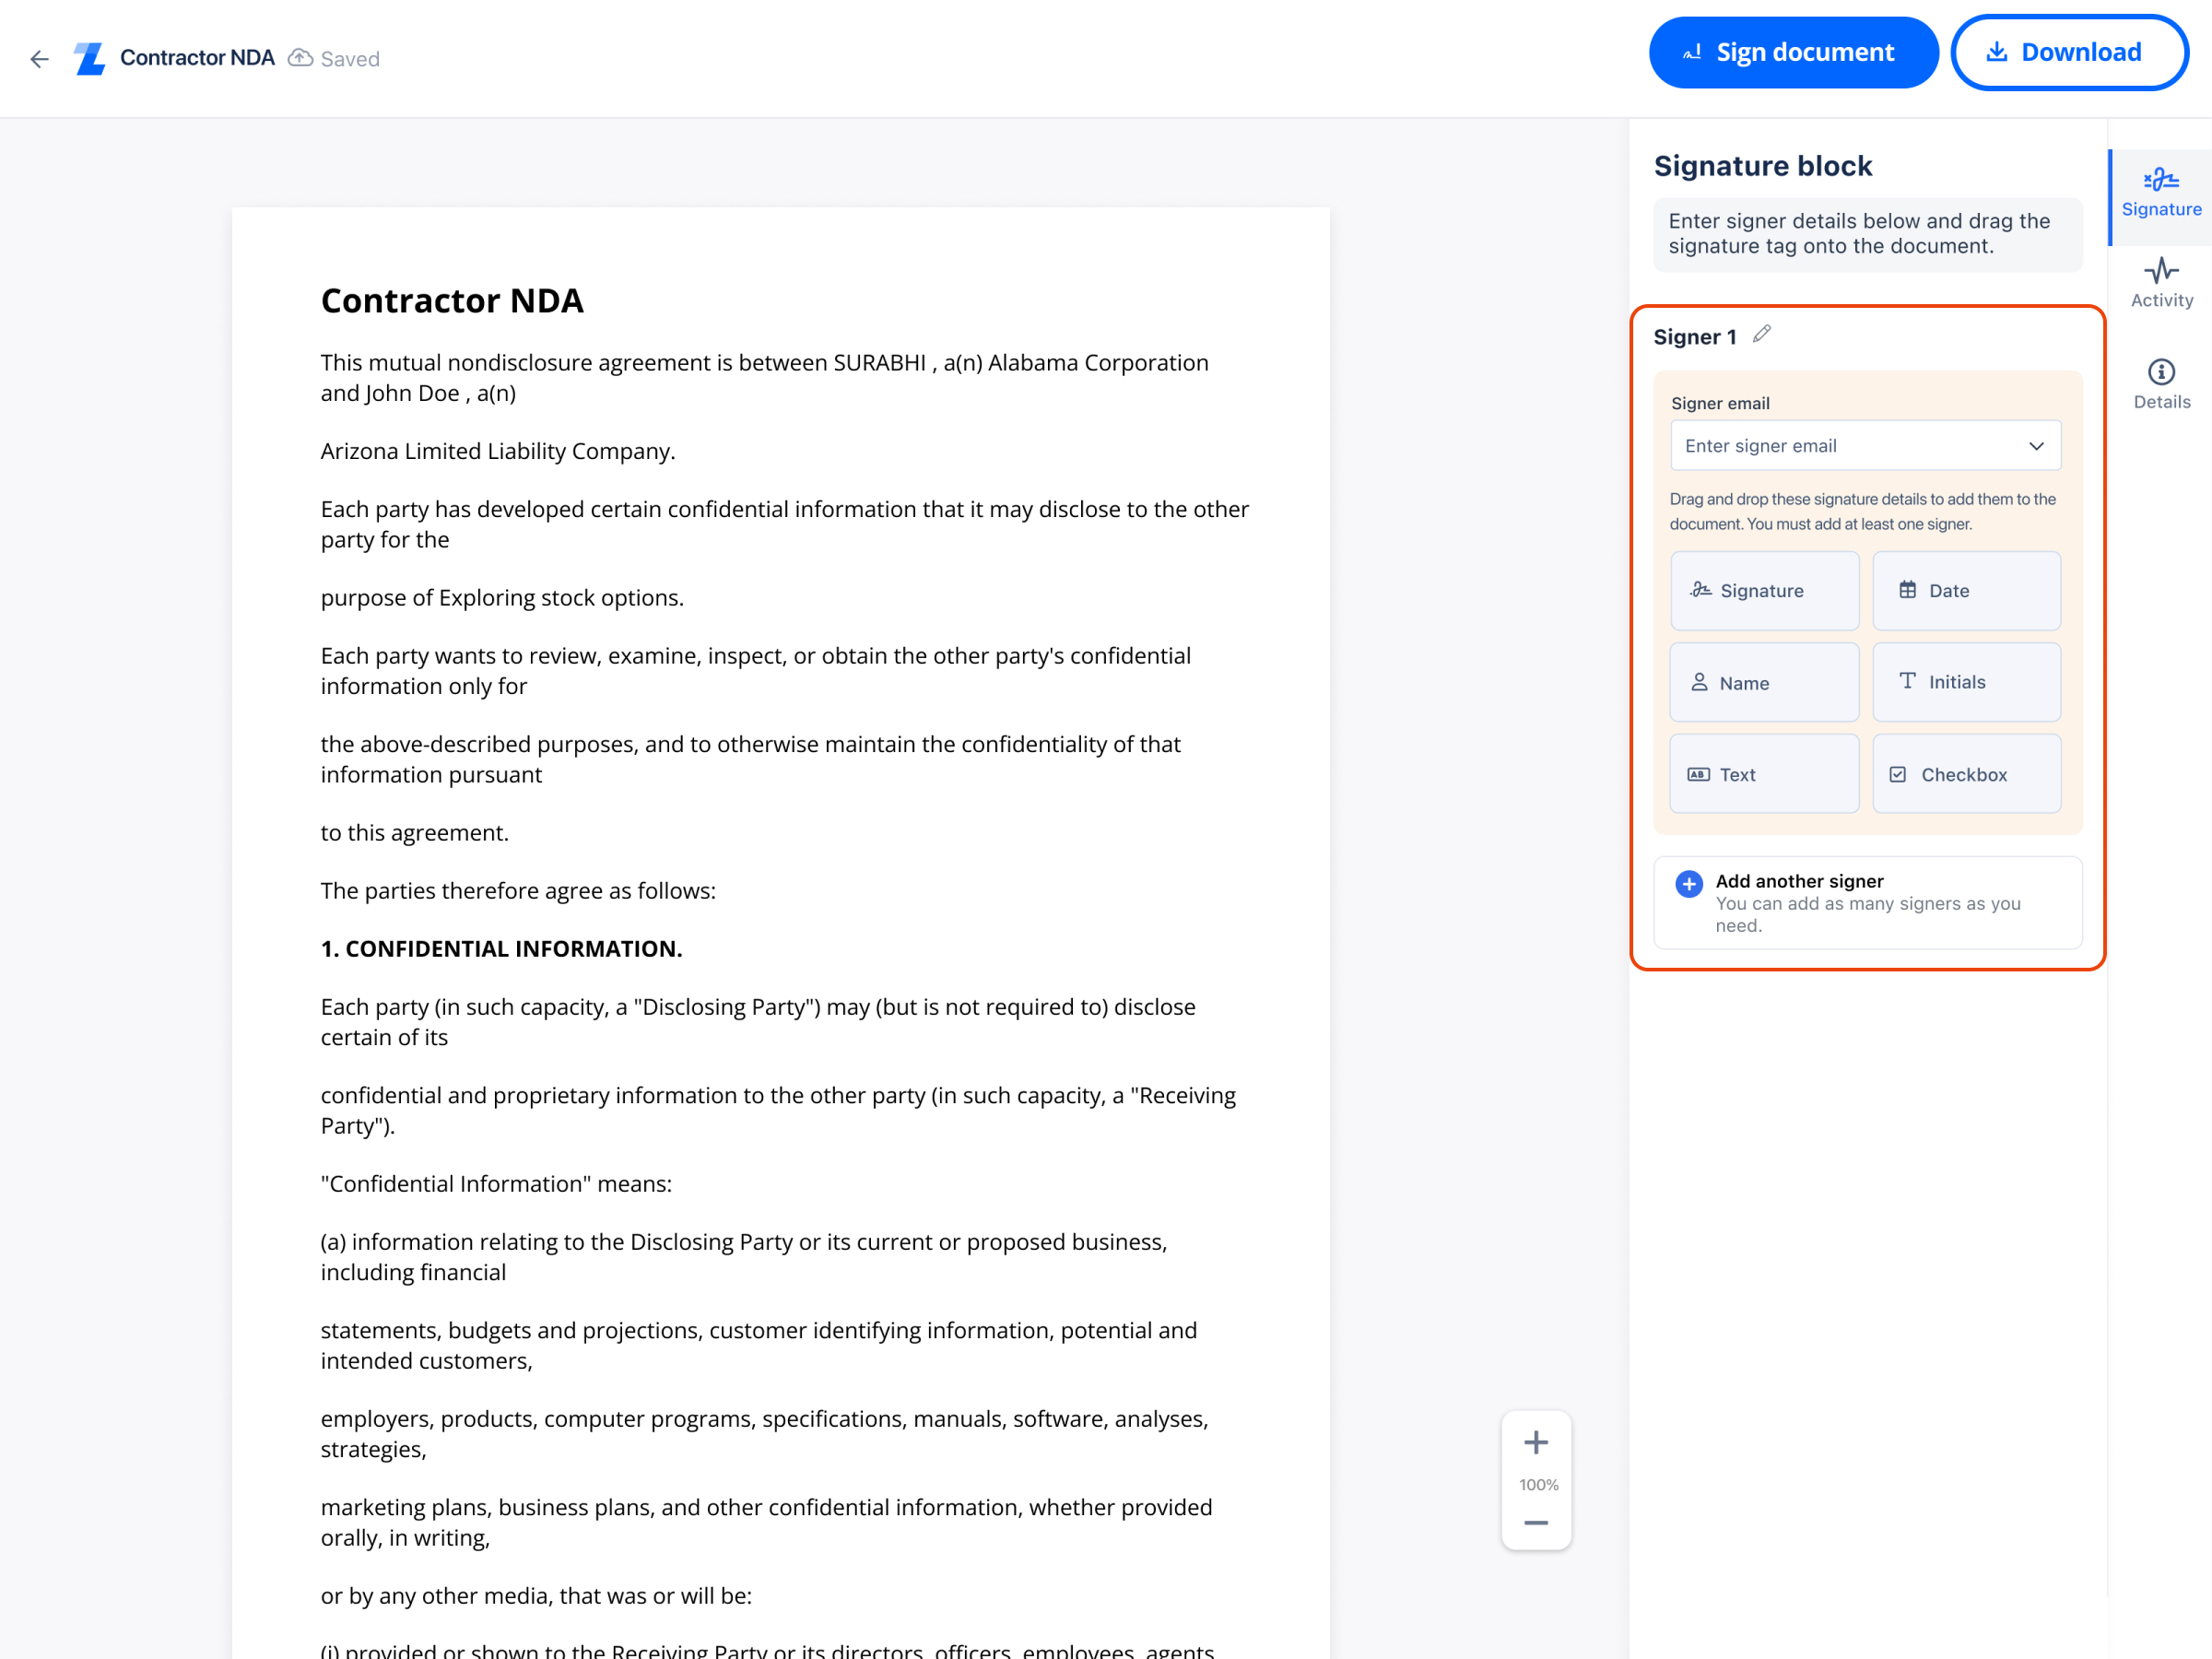Select the Text field tag

click(1763, 774)
